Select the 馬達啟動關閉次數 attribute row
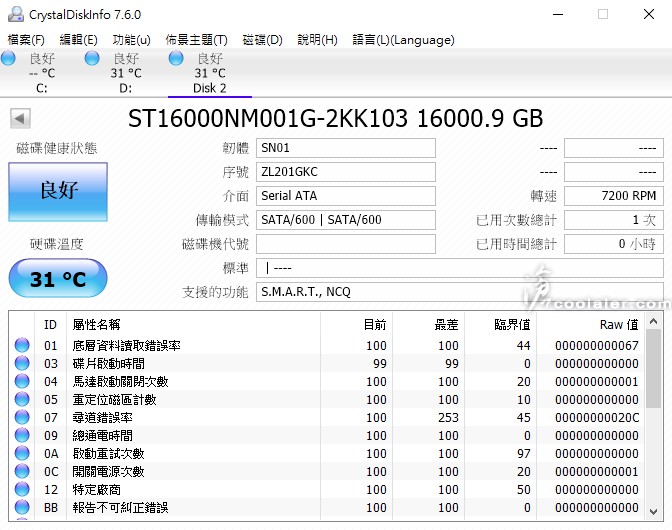The image size is (672, 530). click(x=327, y=381)
